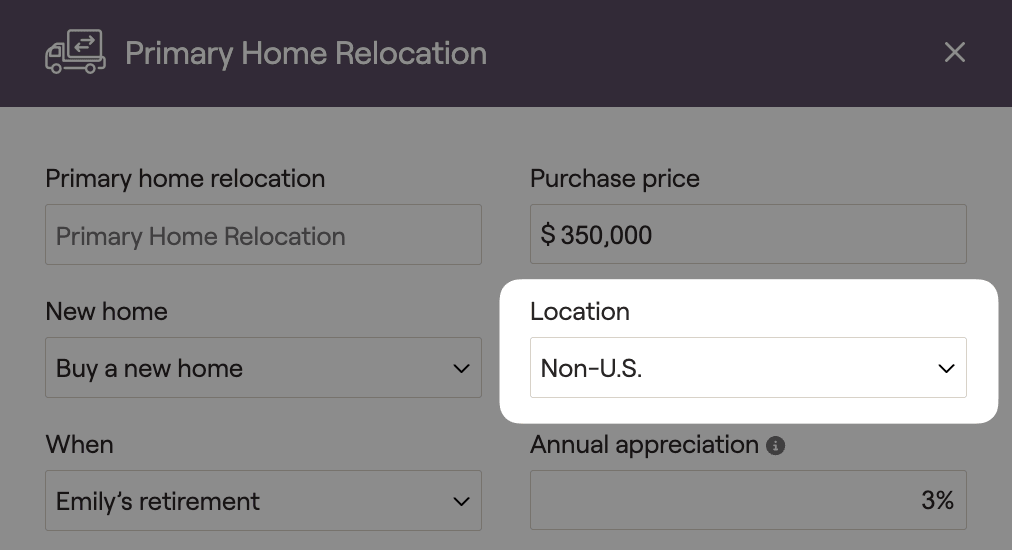Click the "Annual appreciation" label text
This screenshot has width=1012, height=550.
[644, 445]
